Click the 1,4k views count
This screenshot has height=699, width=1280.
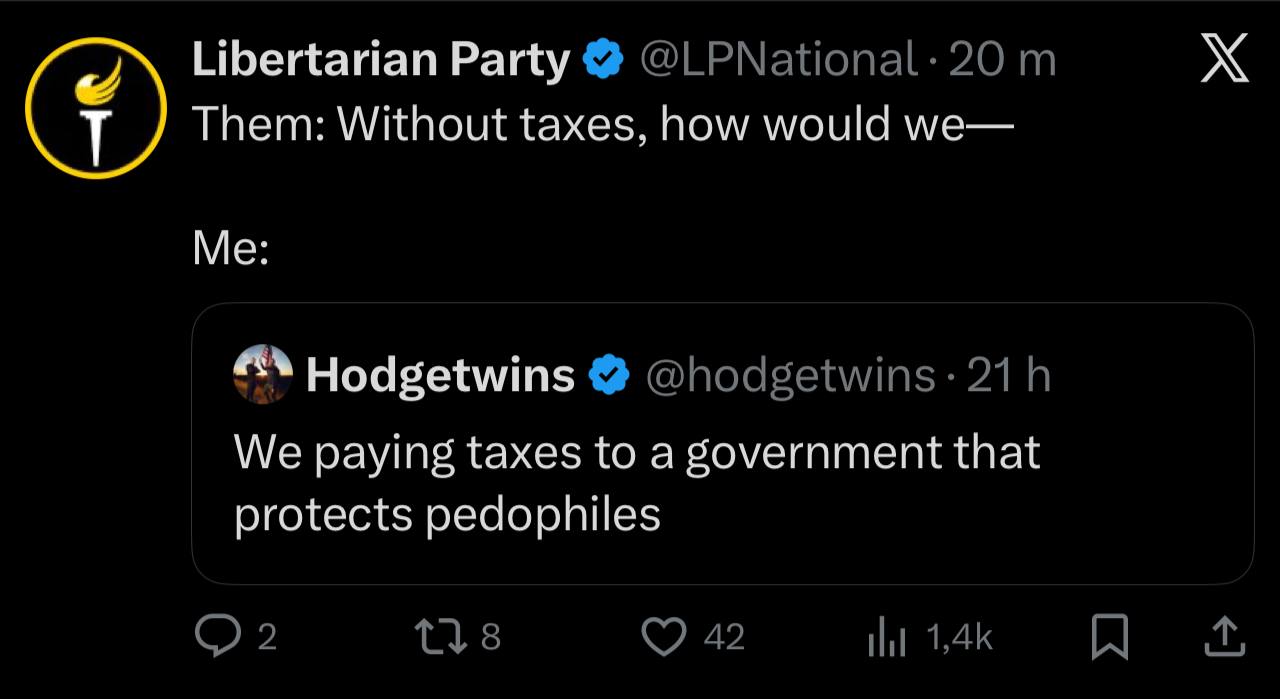(959, 638)
